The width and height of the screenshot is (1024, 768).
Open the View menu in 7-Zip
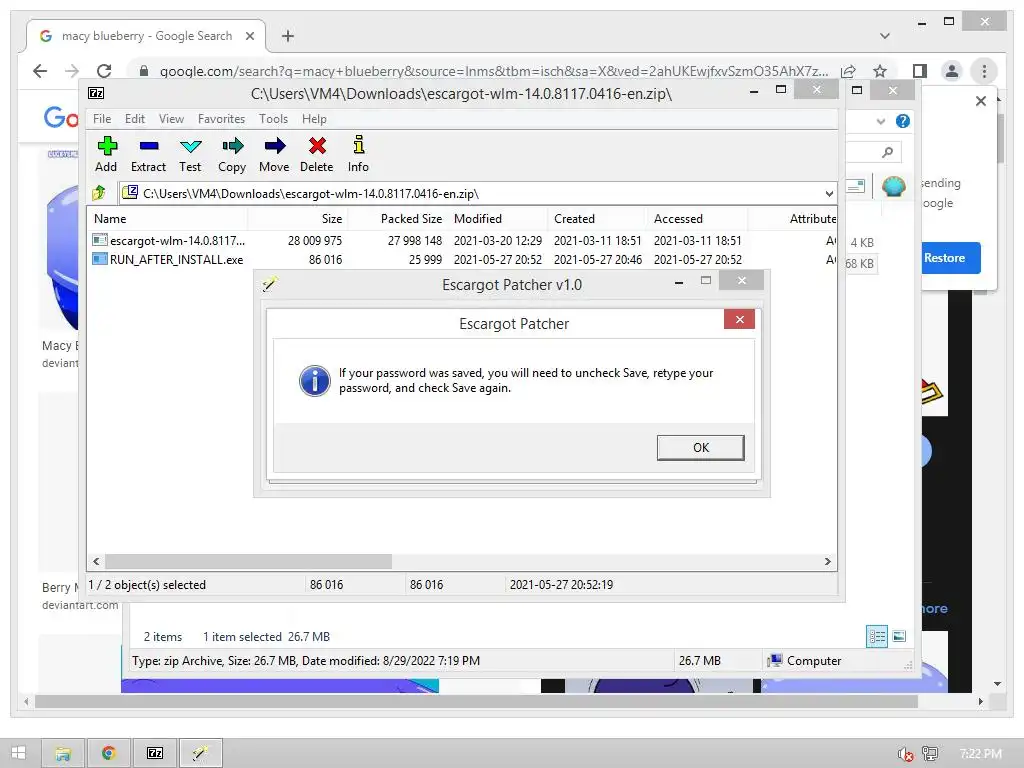click(x=171, y=119)
